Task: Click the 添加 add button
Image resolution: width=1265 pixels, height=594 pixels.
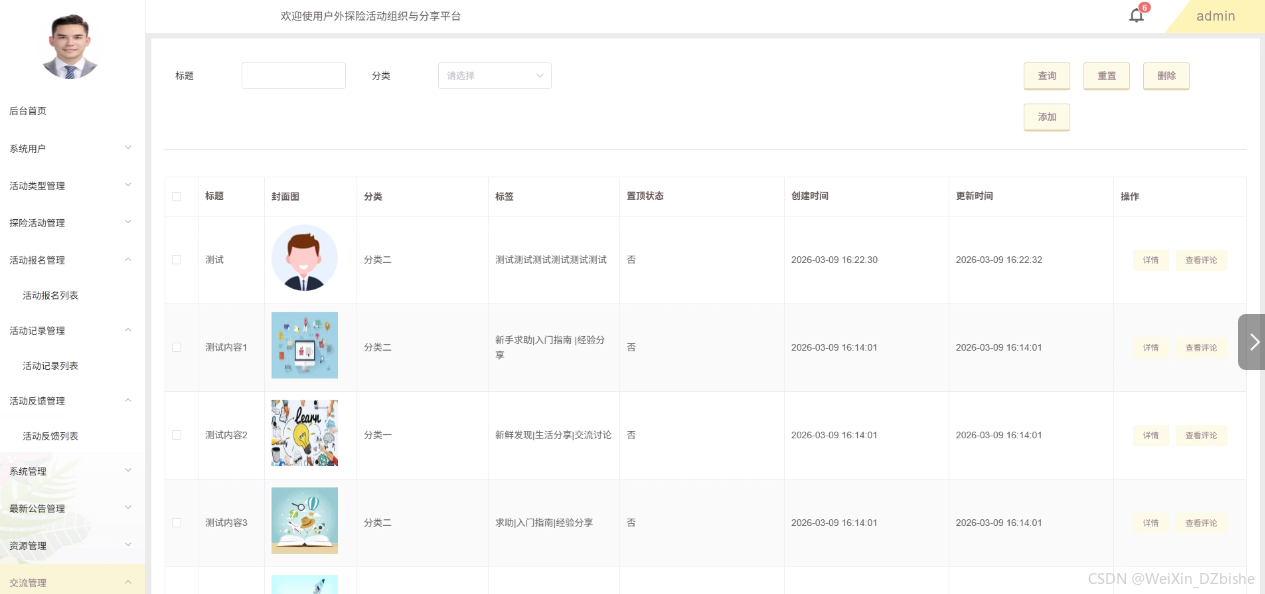Action: [1047, 117]
